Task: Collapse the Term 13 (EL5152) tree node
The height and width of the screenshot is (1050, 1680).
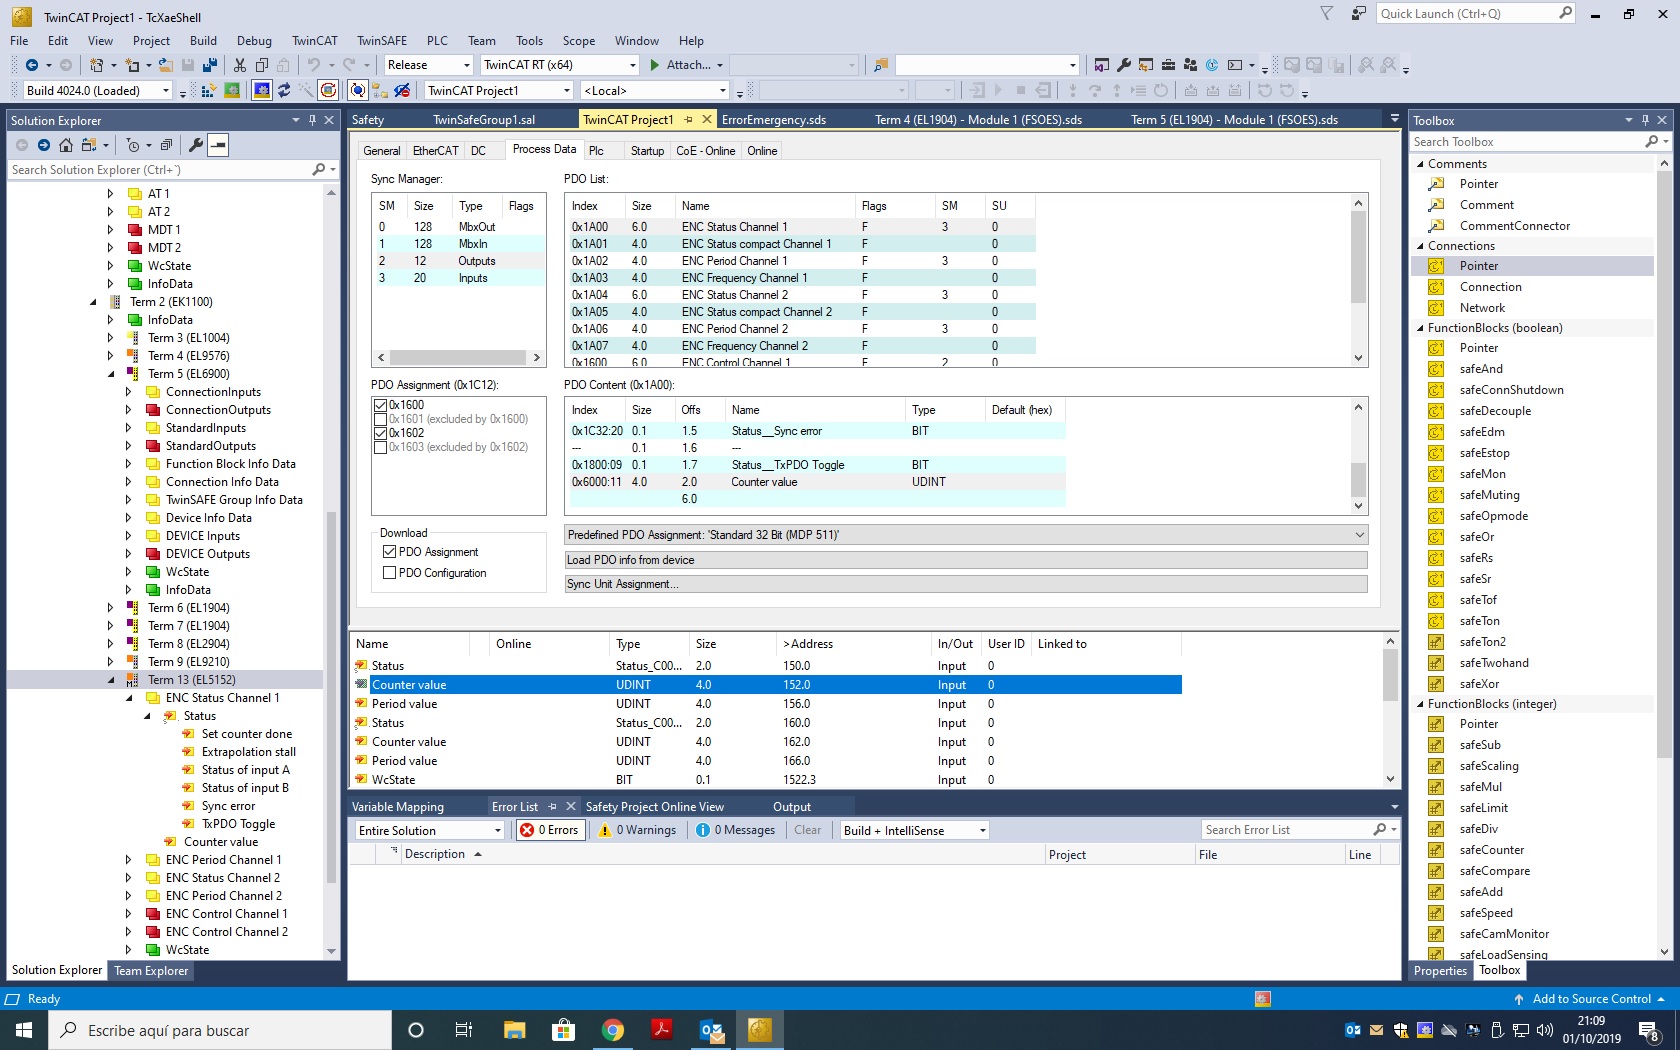Action: click(111, 680)
